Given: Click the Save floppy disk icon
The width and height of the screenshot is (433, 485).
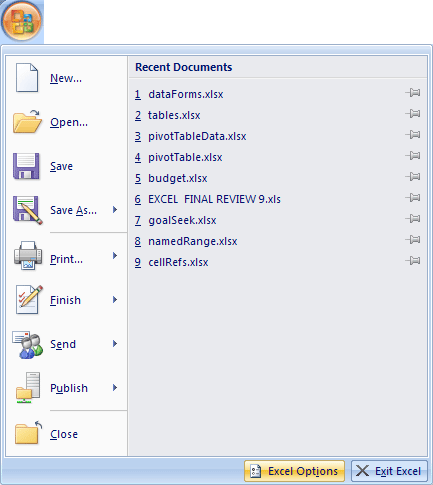Looking at the screenshot, I should pos(26,166).
